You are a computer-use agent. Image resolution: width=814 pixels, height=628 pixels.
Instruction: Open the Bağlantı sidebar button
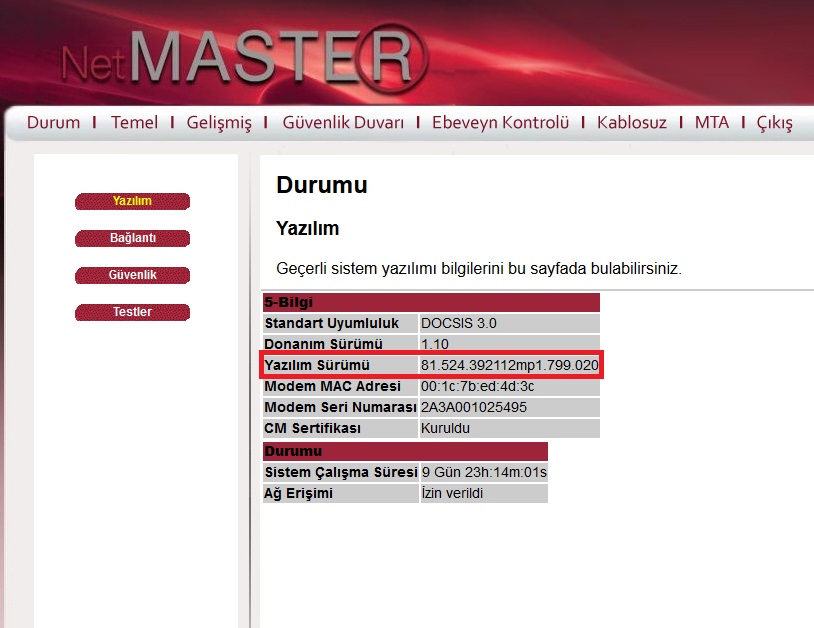pyautogui.click(x=132, y=238)
